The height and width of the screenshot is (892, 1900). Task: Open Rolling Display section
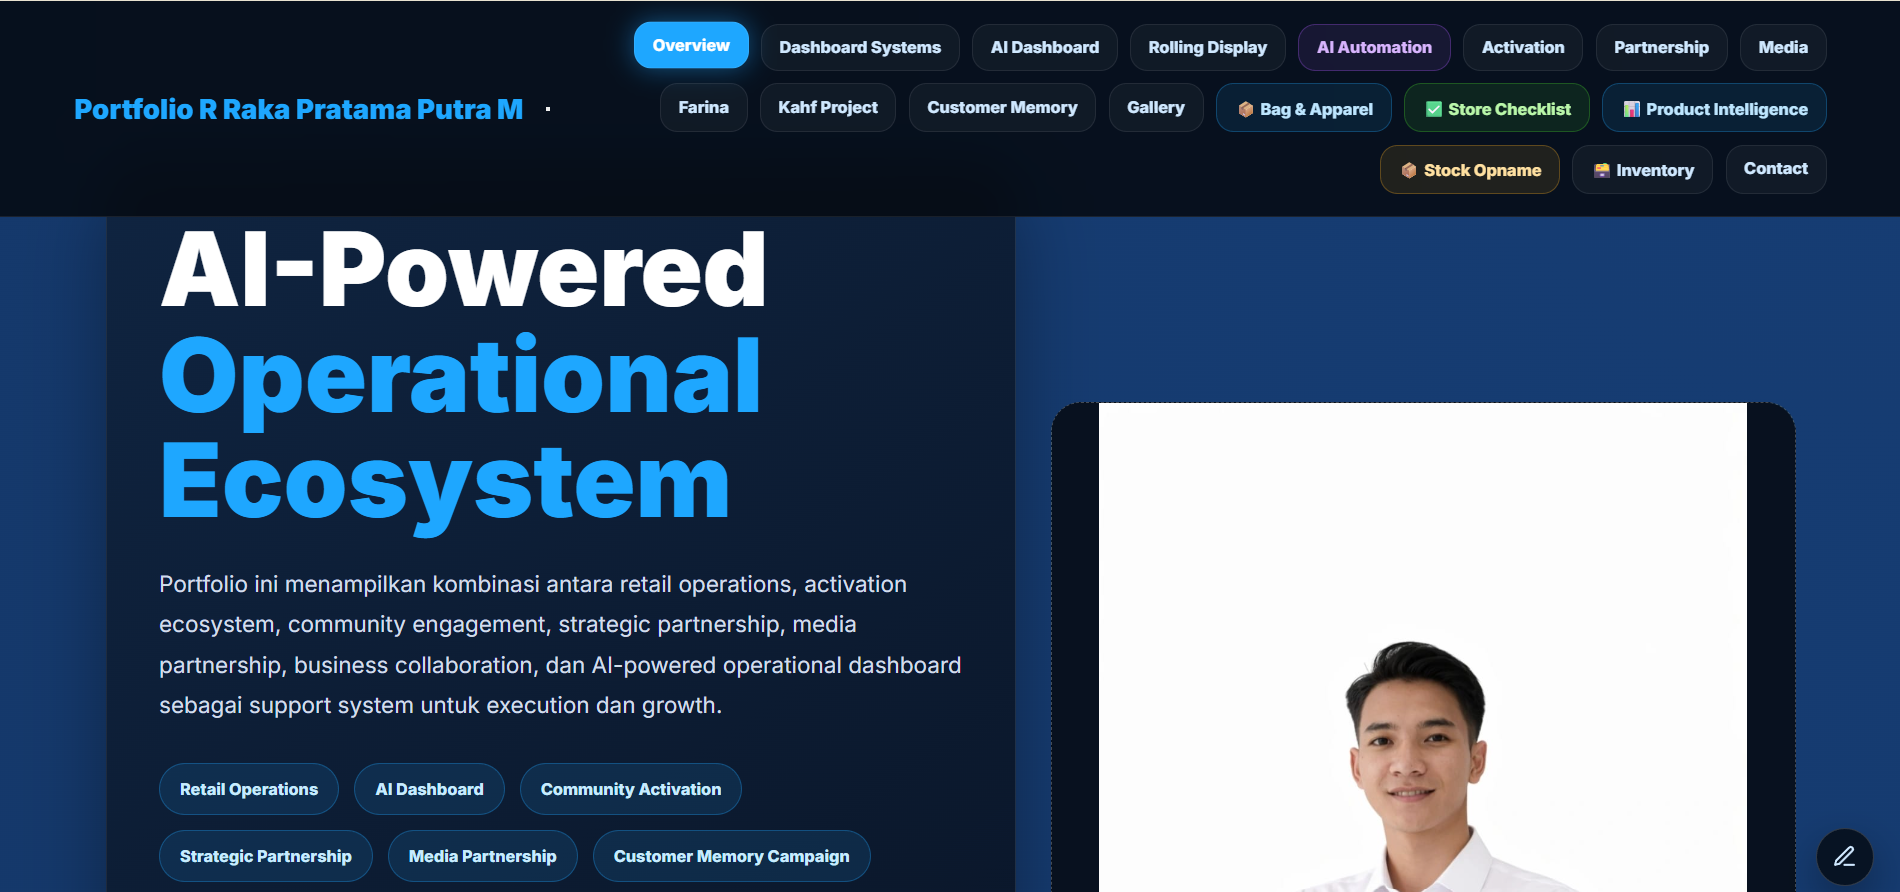click(x=1207, y=47)
